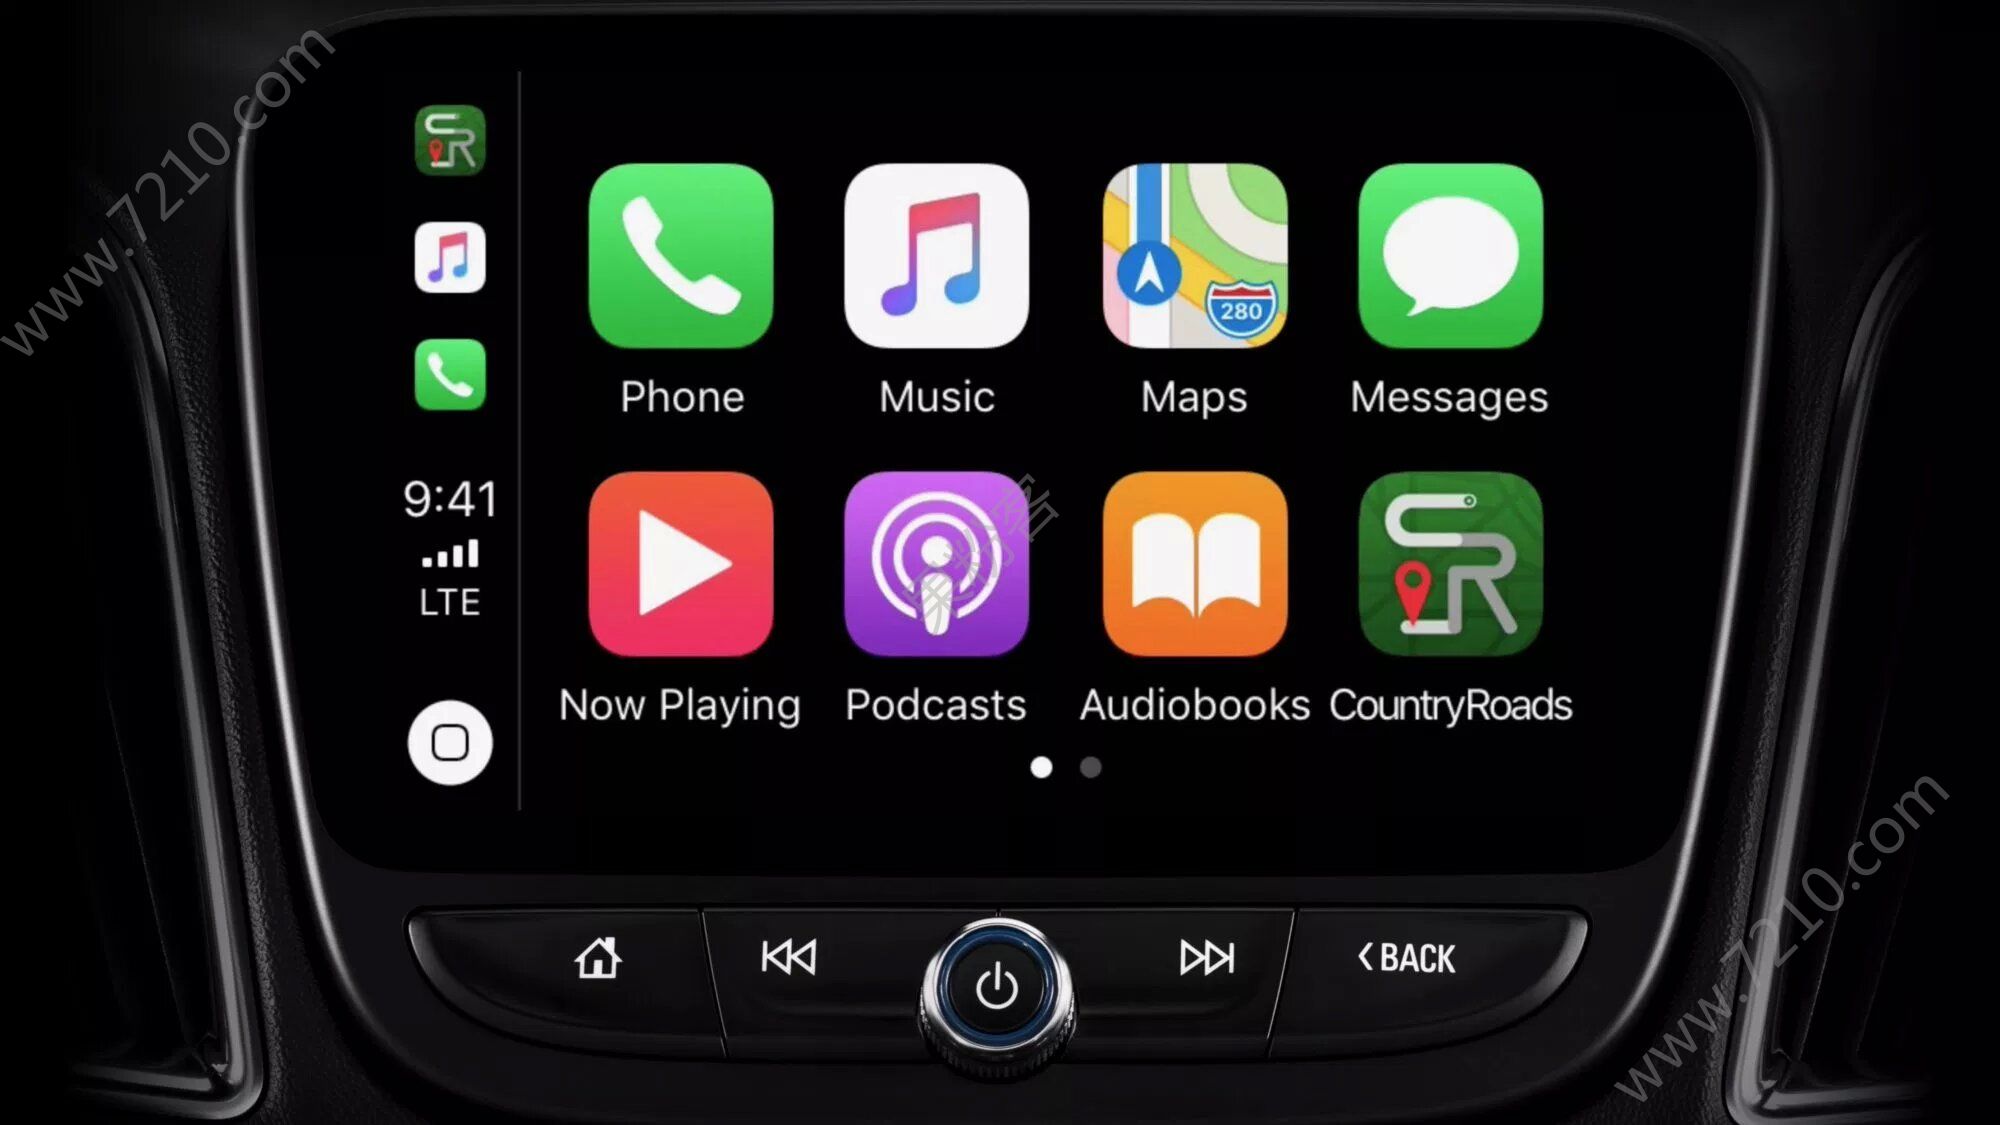Skip to next track

(x=1205, y=957)
